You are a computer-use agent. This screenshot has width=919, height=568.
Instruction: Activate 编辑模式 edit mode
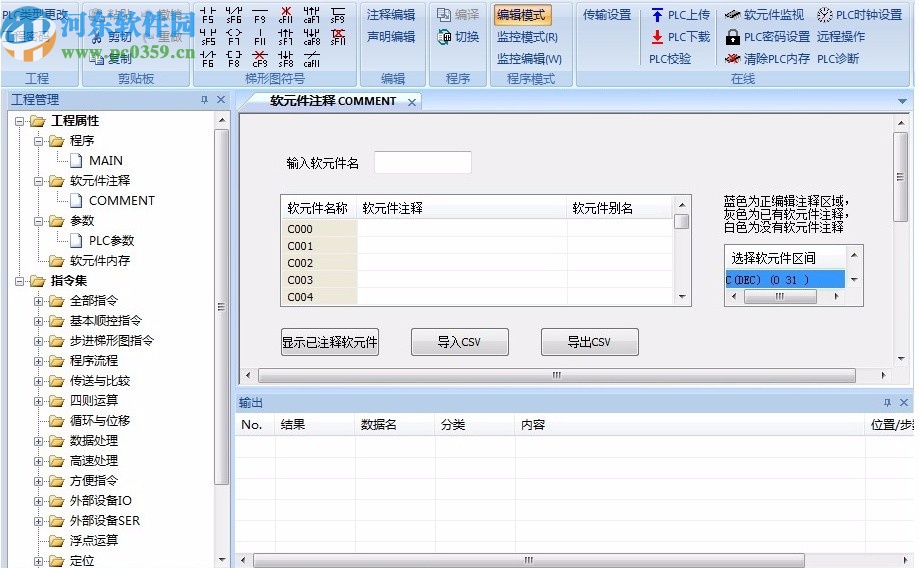[x=522, y=15]
